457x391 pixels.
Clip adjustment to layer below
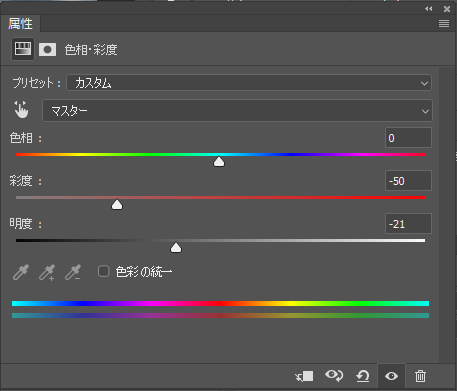(304, 376)
